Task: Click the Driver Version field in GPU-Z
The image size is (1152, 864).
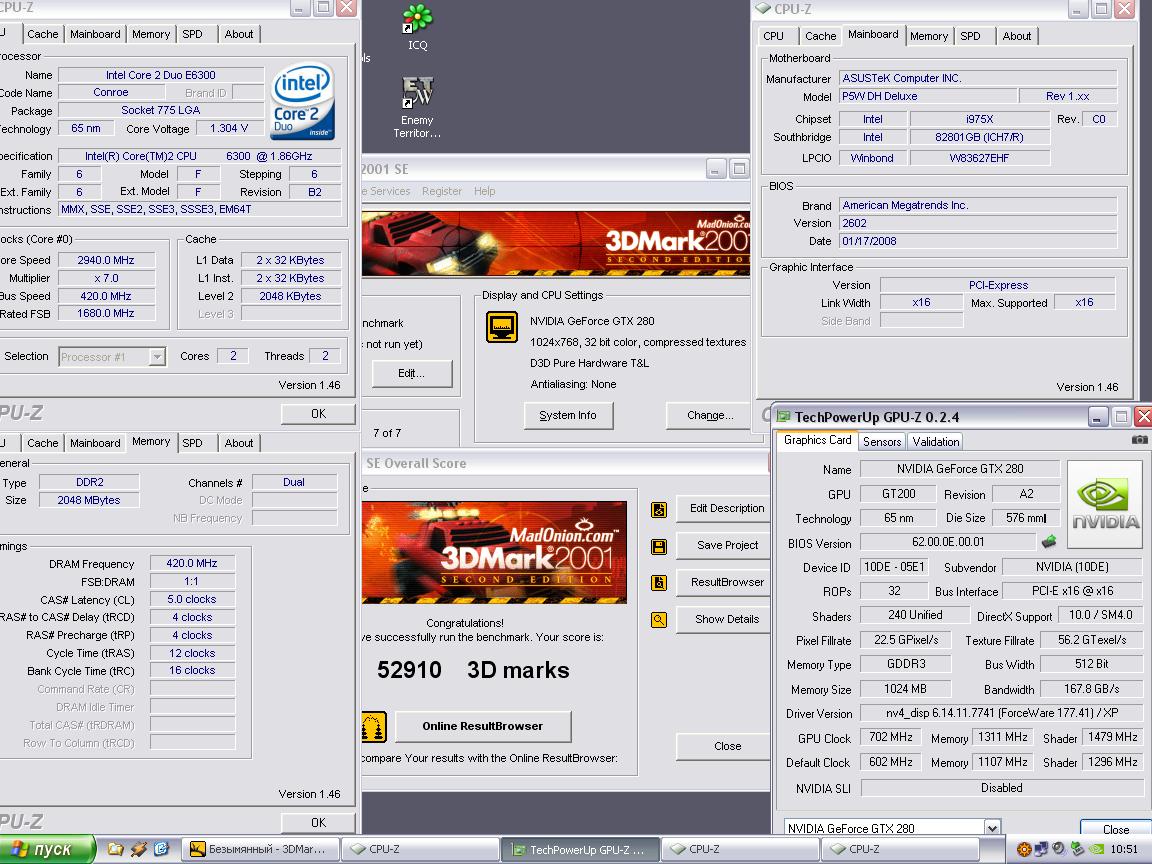Action: coord(1001,713)
